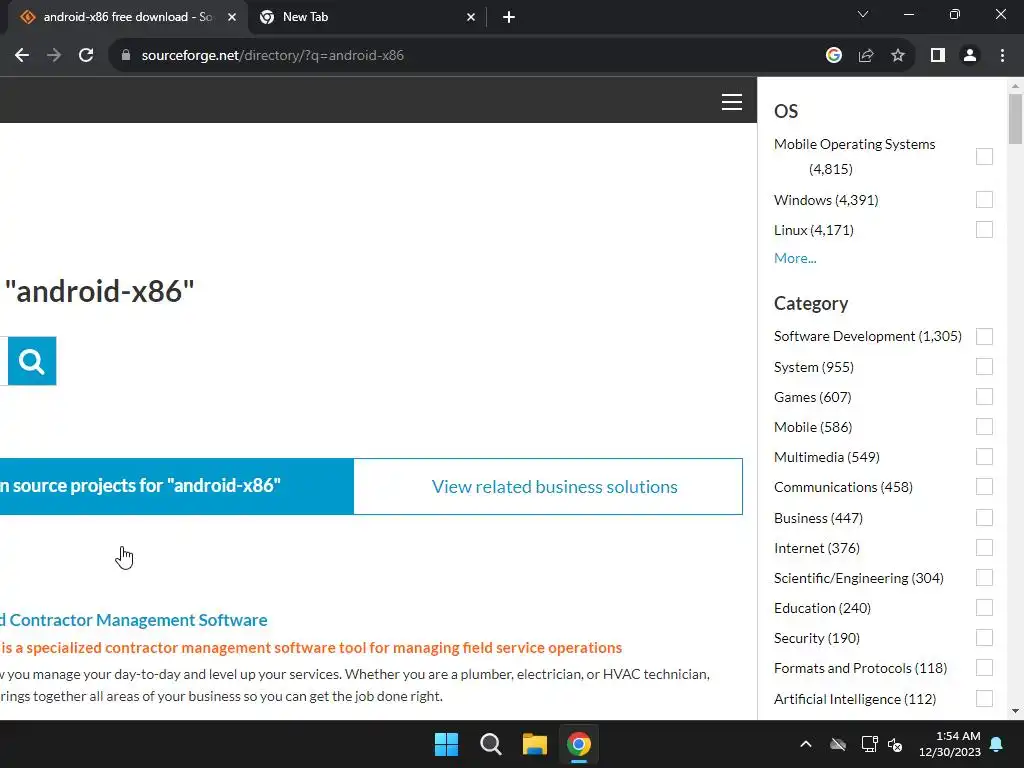Open Chrome three-dot menu
This screenshot has width=1024, height=768.
tap(1002, 56)
